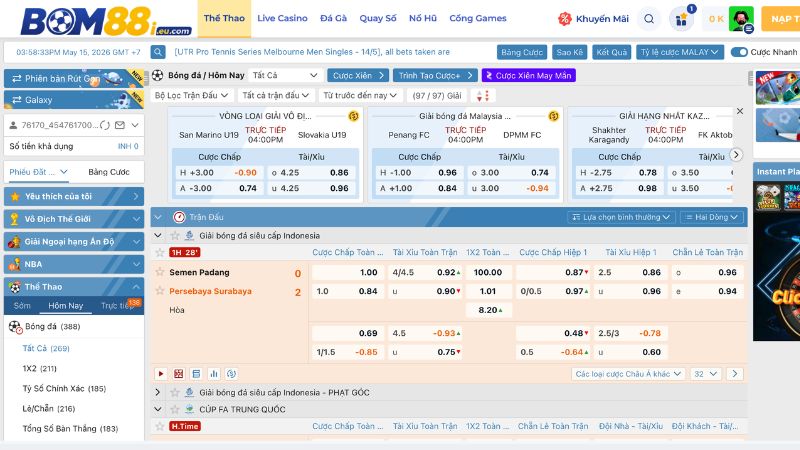This screenshot has height=450, width=800.
Task: Toggle star on the 1H 28' header row
Action: [160, 253]
